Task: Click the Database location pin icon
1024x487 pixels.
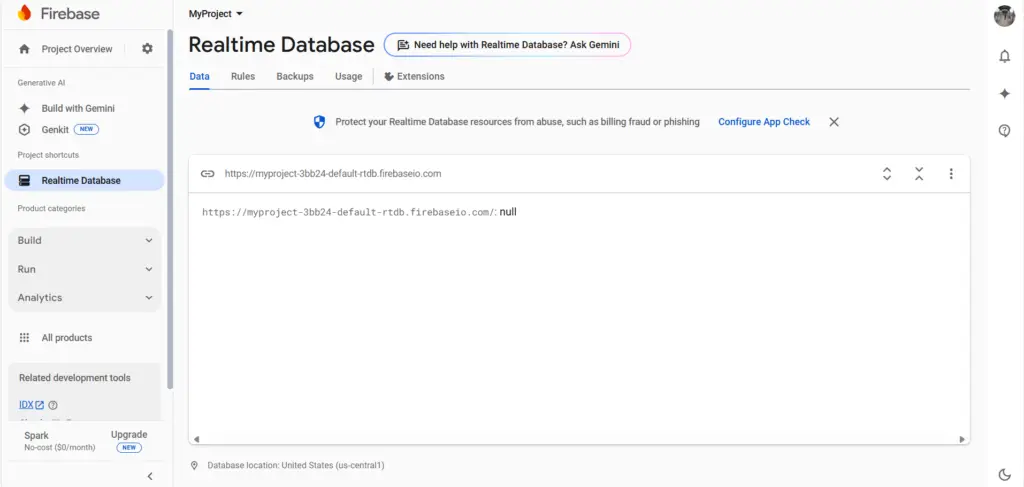Action: 194,465
